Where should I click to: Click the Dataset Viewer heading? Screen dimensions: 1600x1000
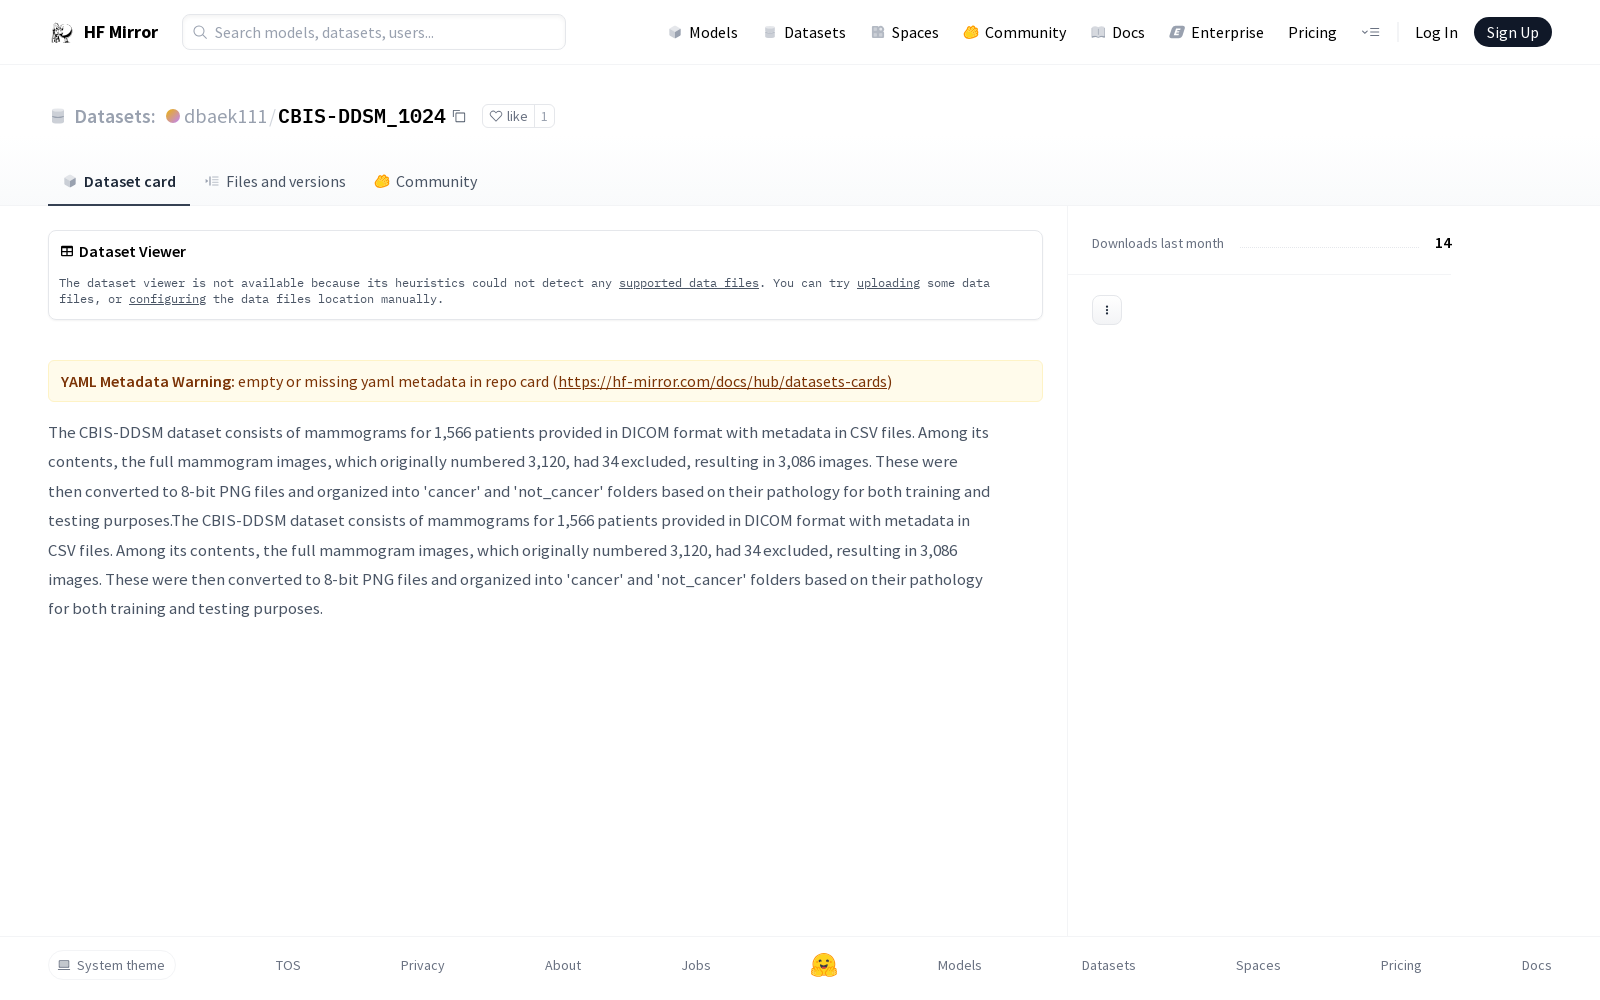(132, 251)
